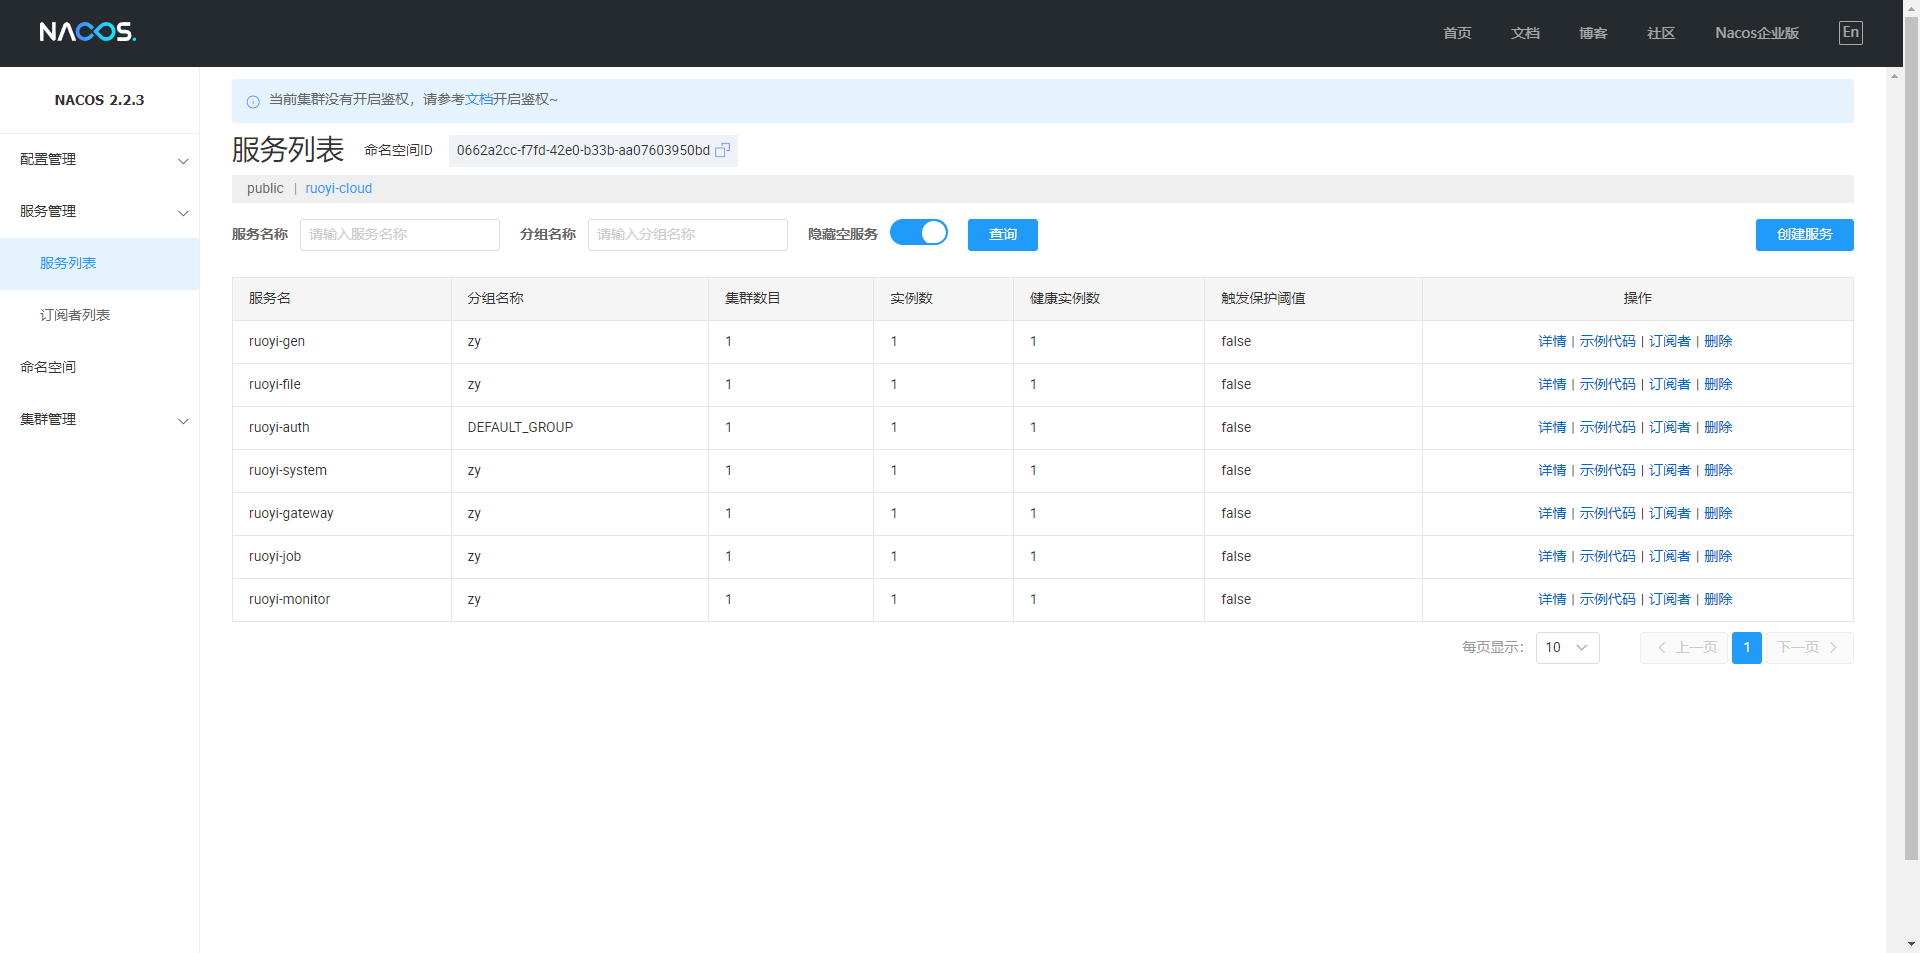Click 删除 for ruoyi-system

[1718, 471]
